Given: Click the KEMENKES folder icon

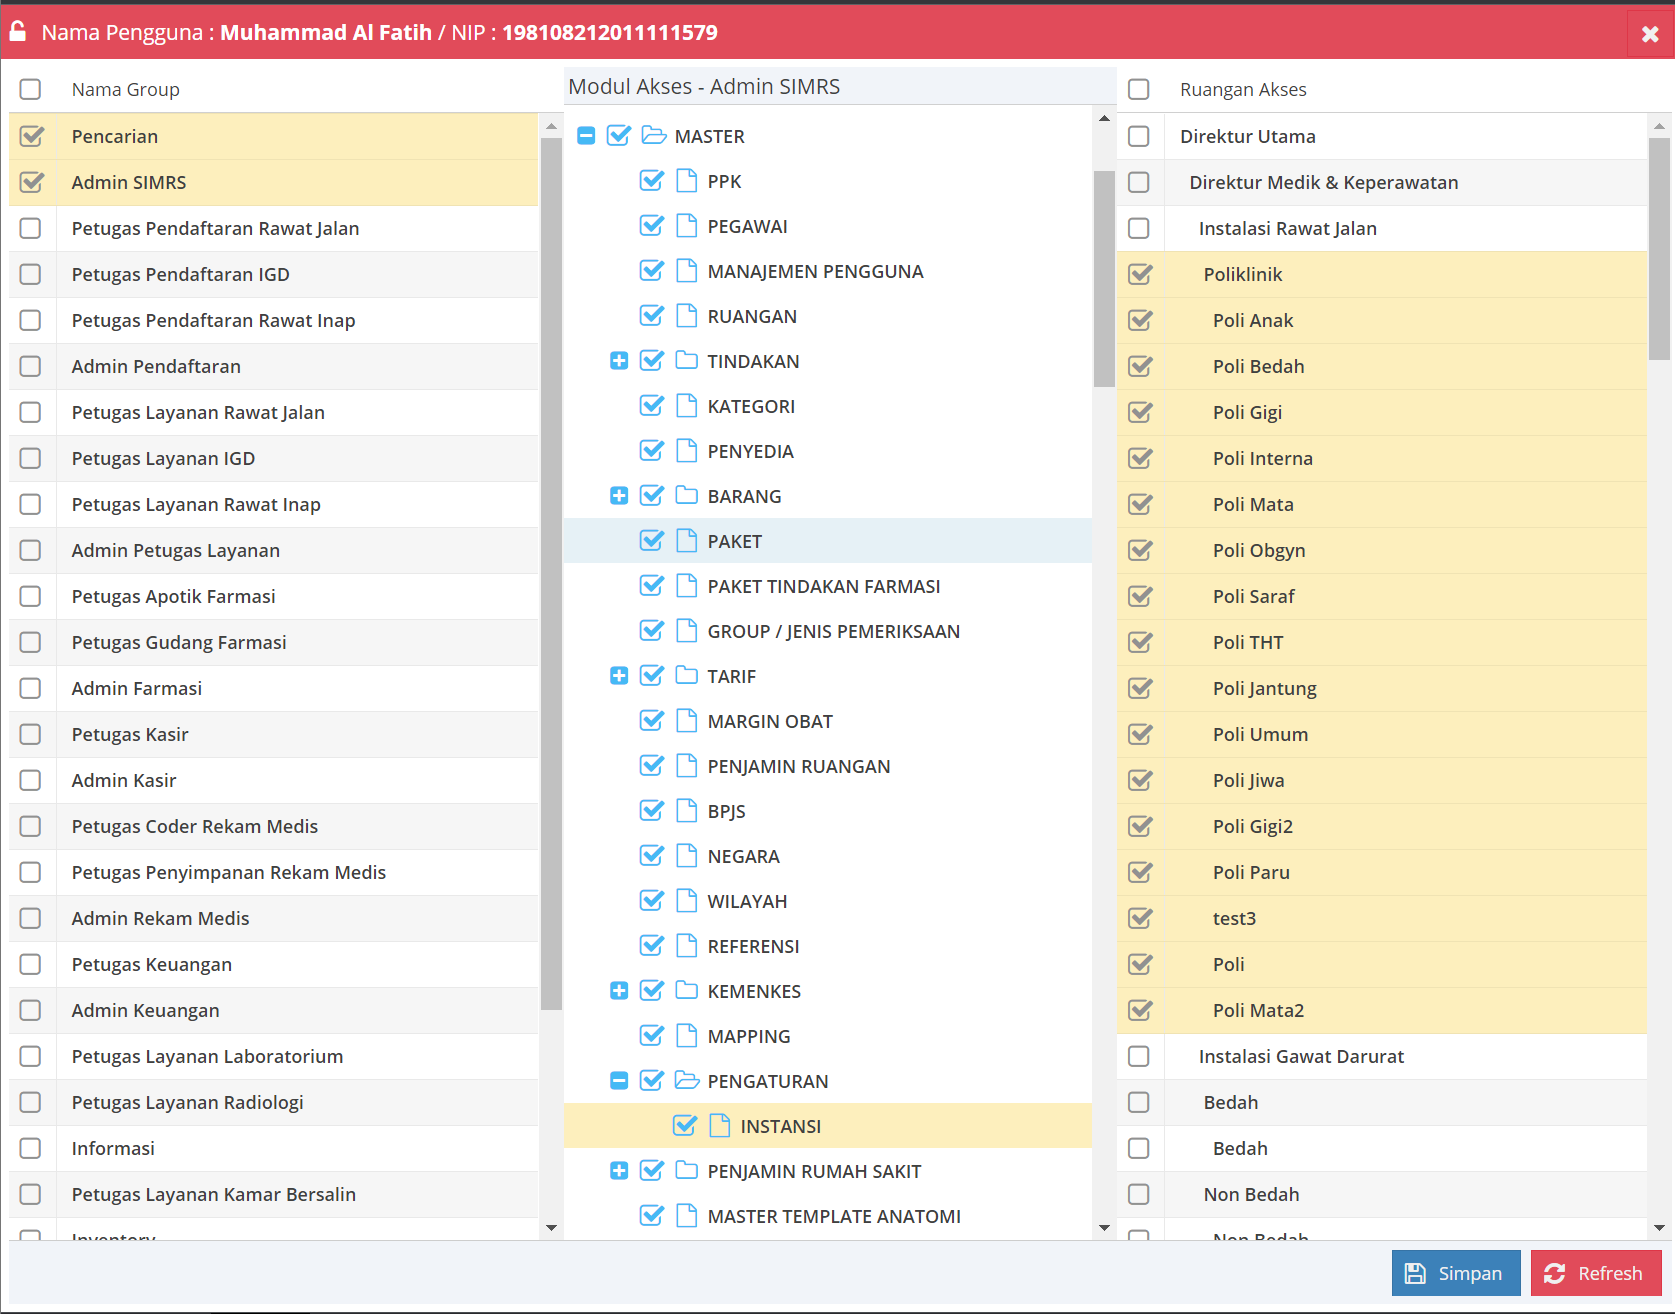Looking at the screenshot, I should coord(686,990).
